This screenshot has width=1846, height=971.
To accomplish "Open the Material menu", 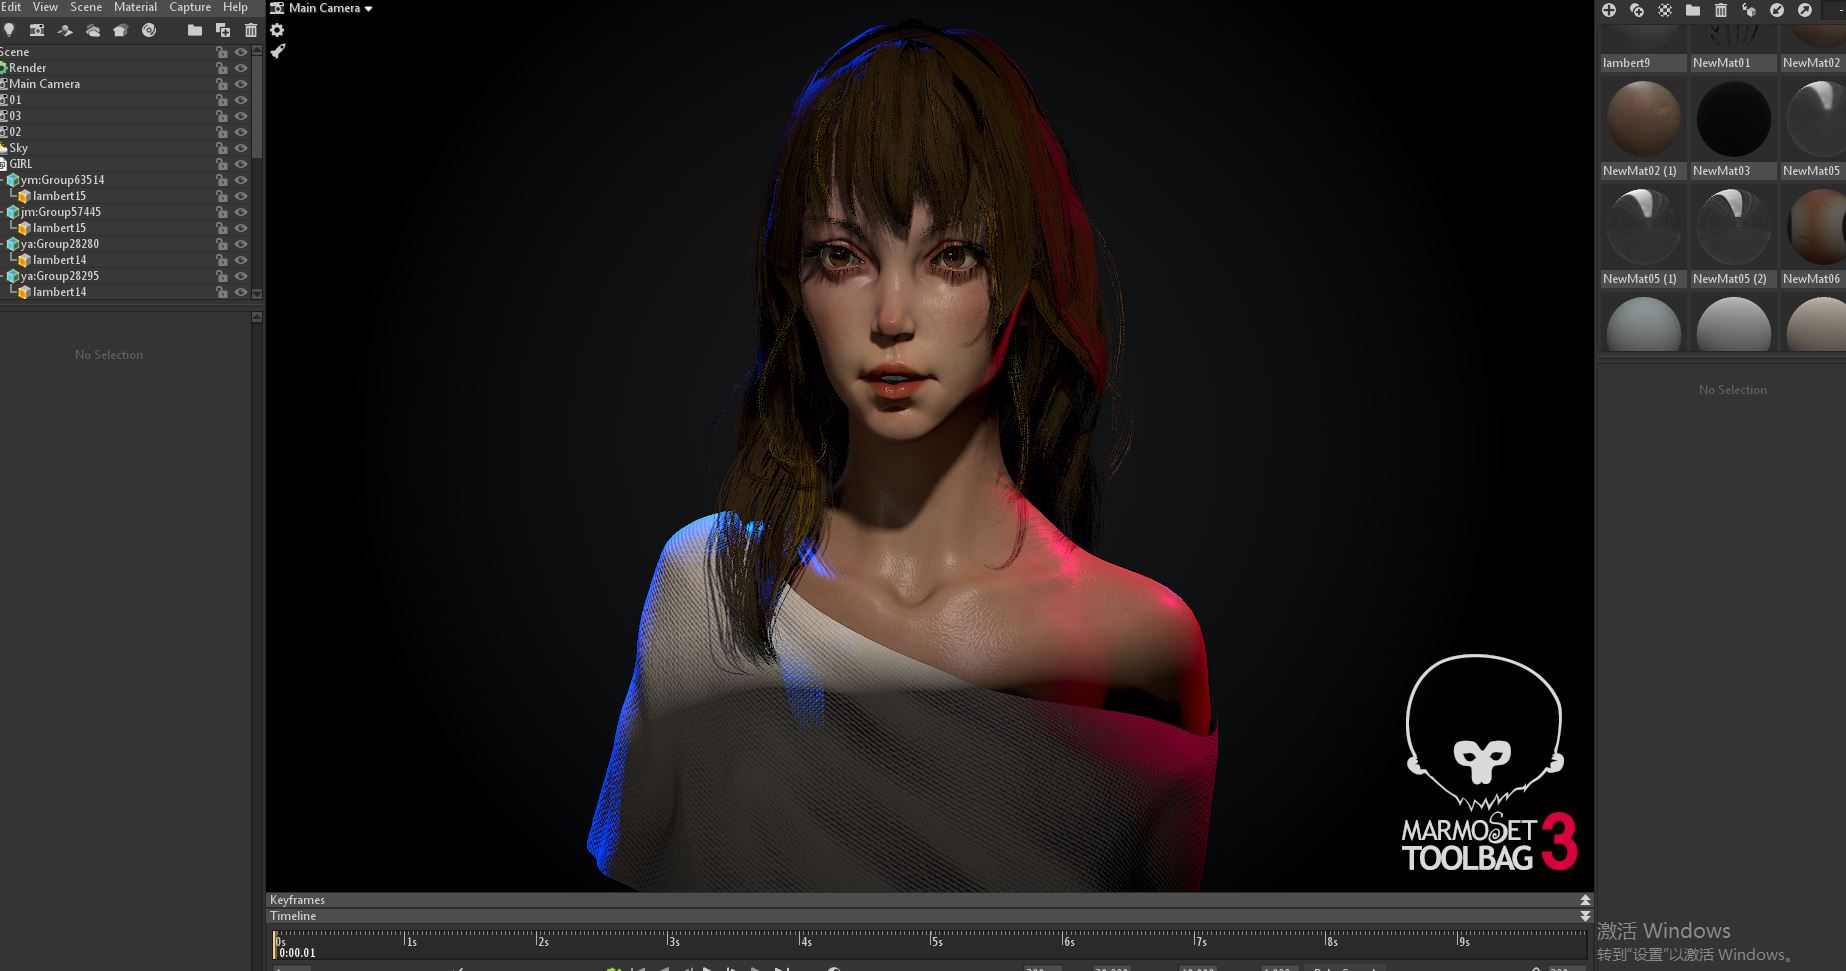I will click(x=135, y=7).
